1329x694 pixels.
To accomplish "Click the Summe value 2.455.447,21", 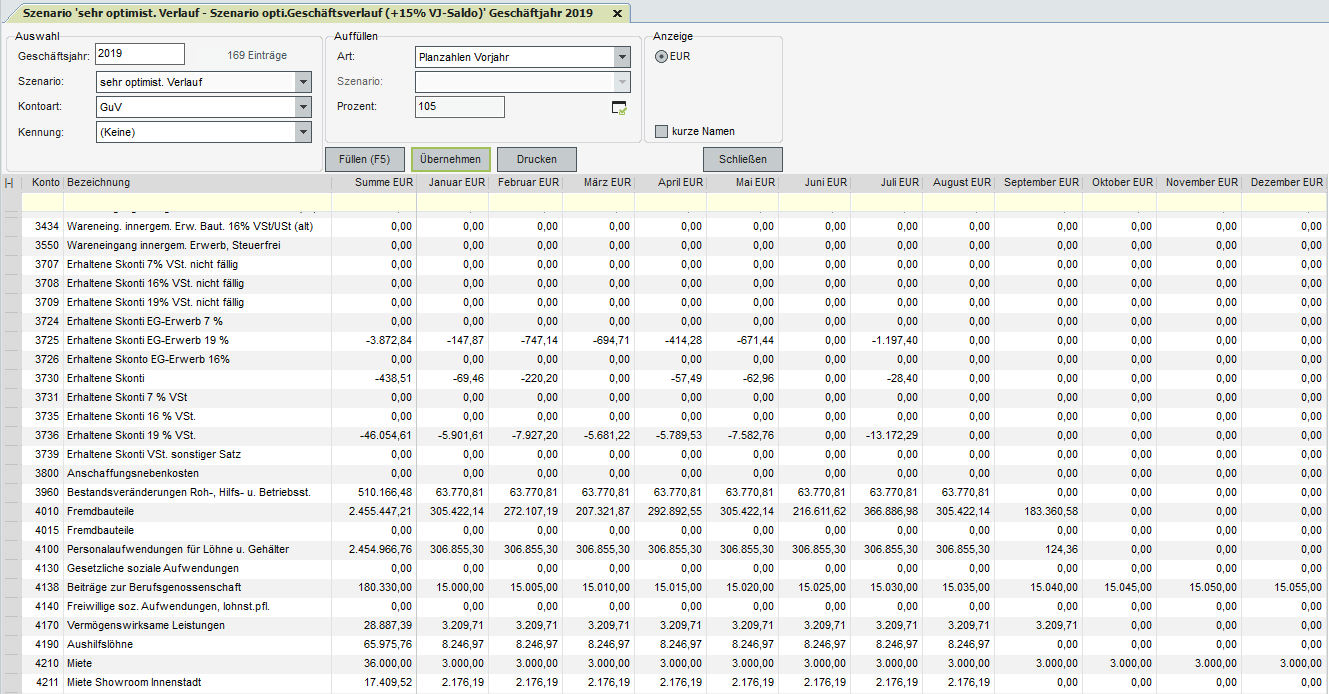I will tap(380, 511).
